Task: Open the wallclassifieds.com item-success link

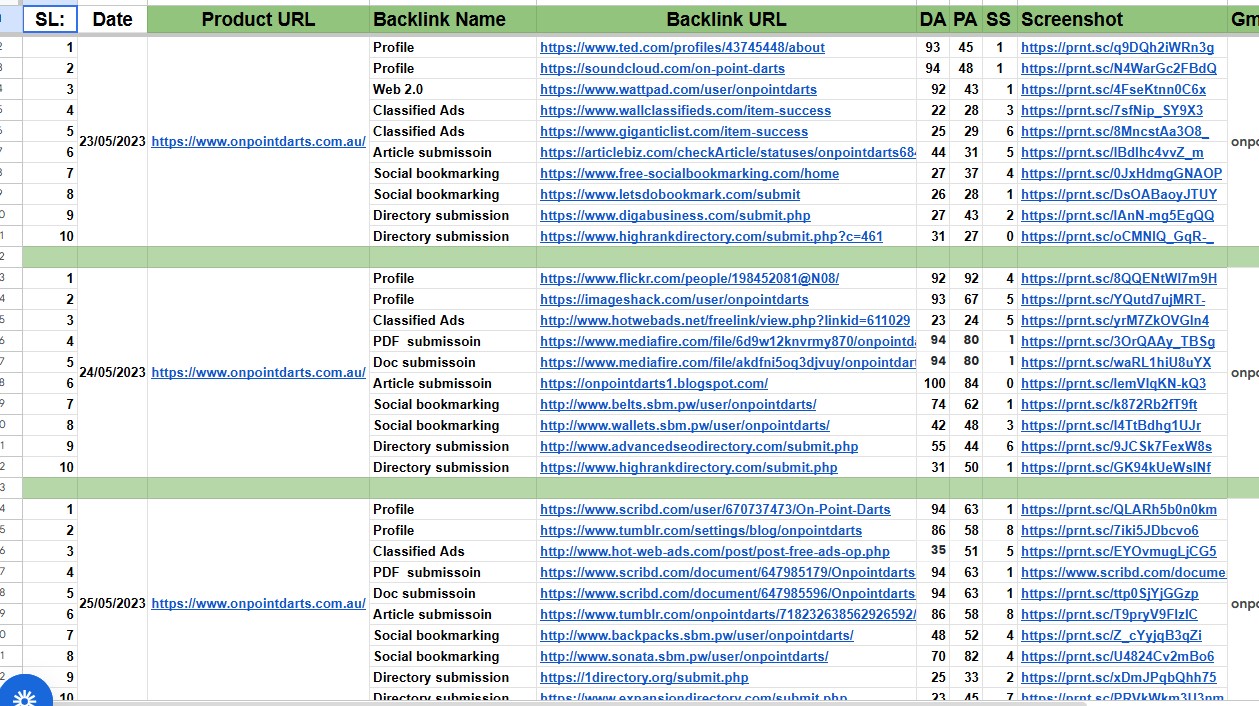Action: (685, 110)
